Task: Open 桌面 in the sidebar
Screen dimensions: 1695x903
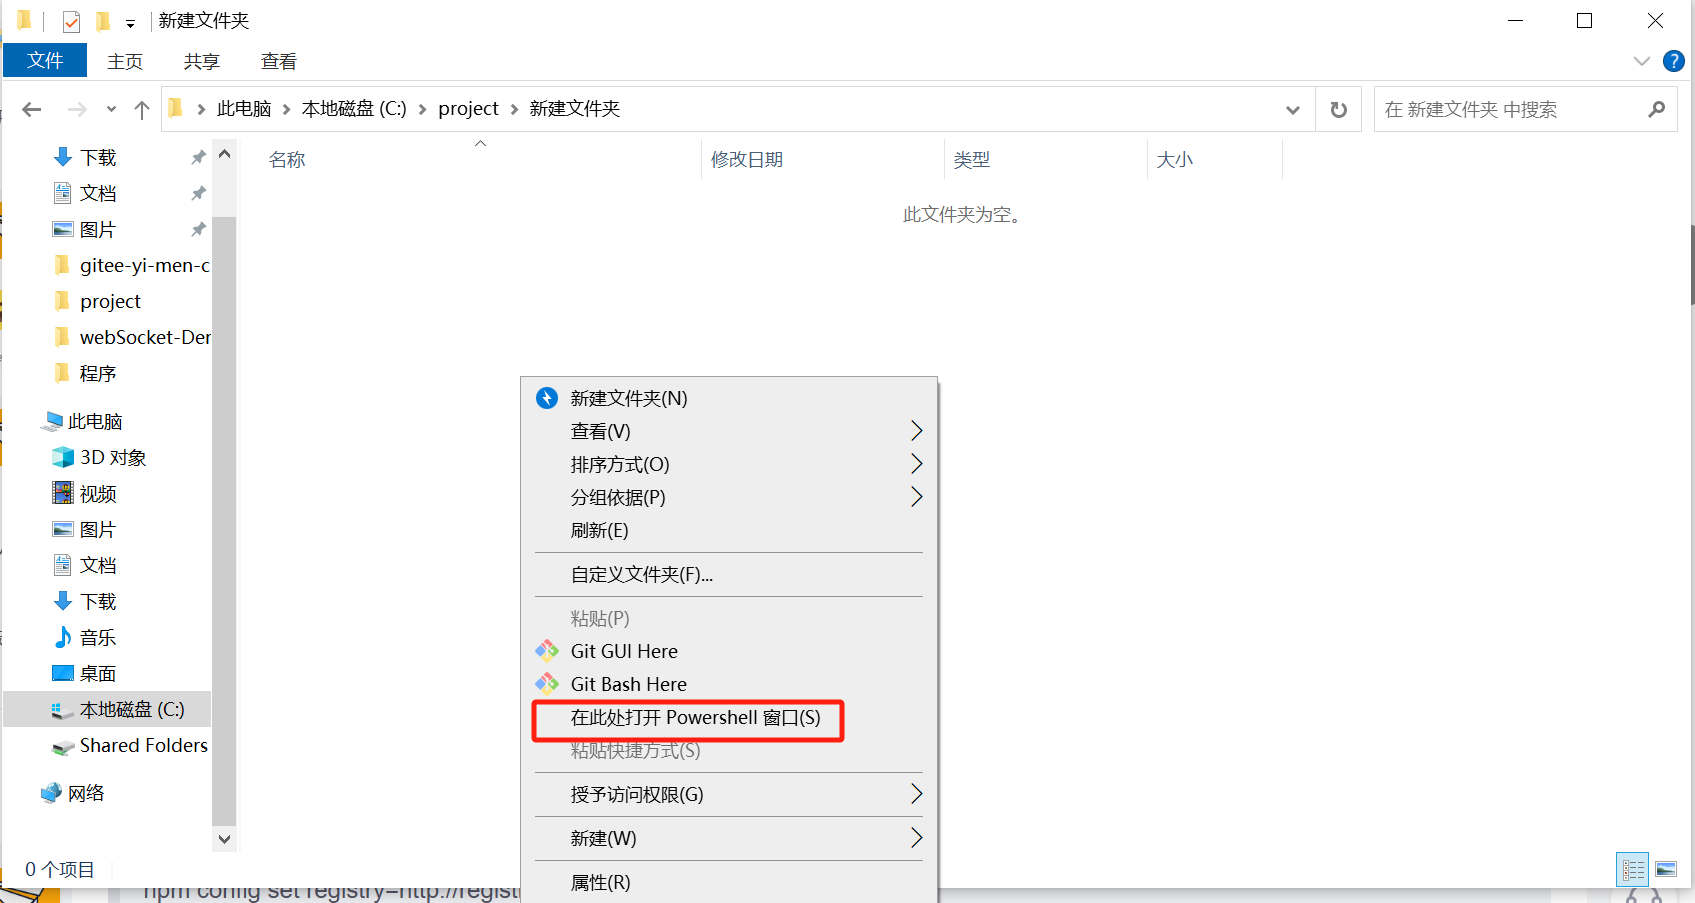Action: coord(85,673)
